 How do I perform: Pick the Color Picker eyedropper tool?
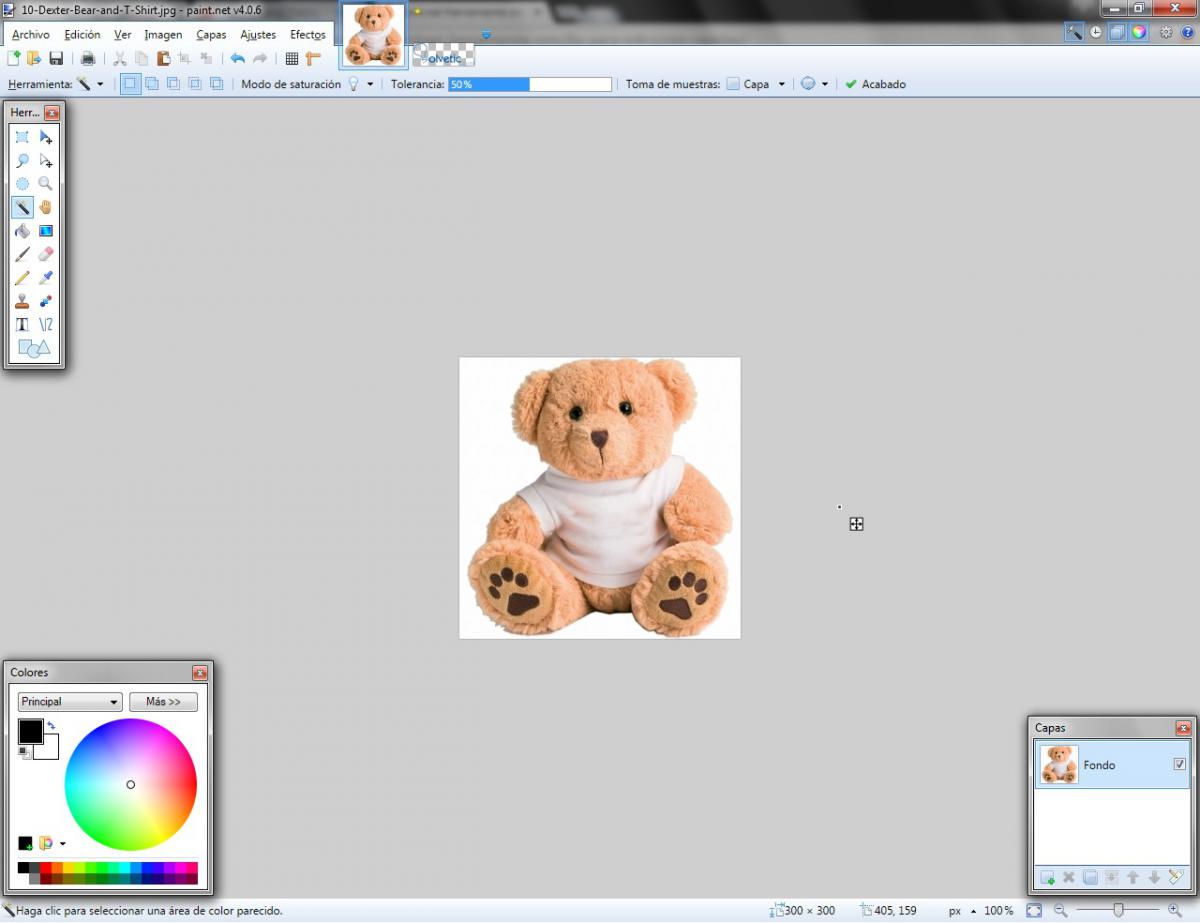pyautogui.click(x=45, y=278)
